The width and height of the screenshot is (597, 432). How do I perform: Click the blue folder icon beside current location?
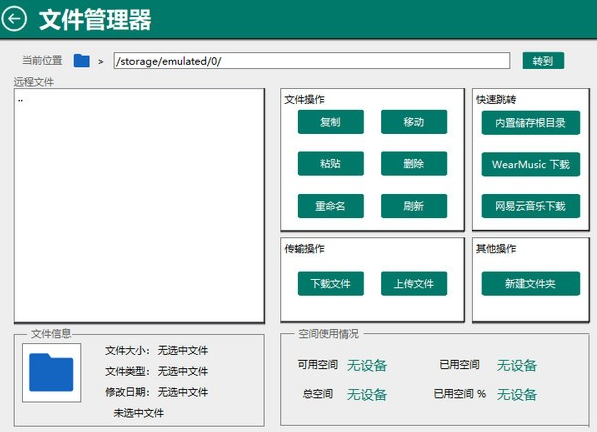coord(81,61)
